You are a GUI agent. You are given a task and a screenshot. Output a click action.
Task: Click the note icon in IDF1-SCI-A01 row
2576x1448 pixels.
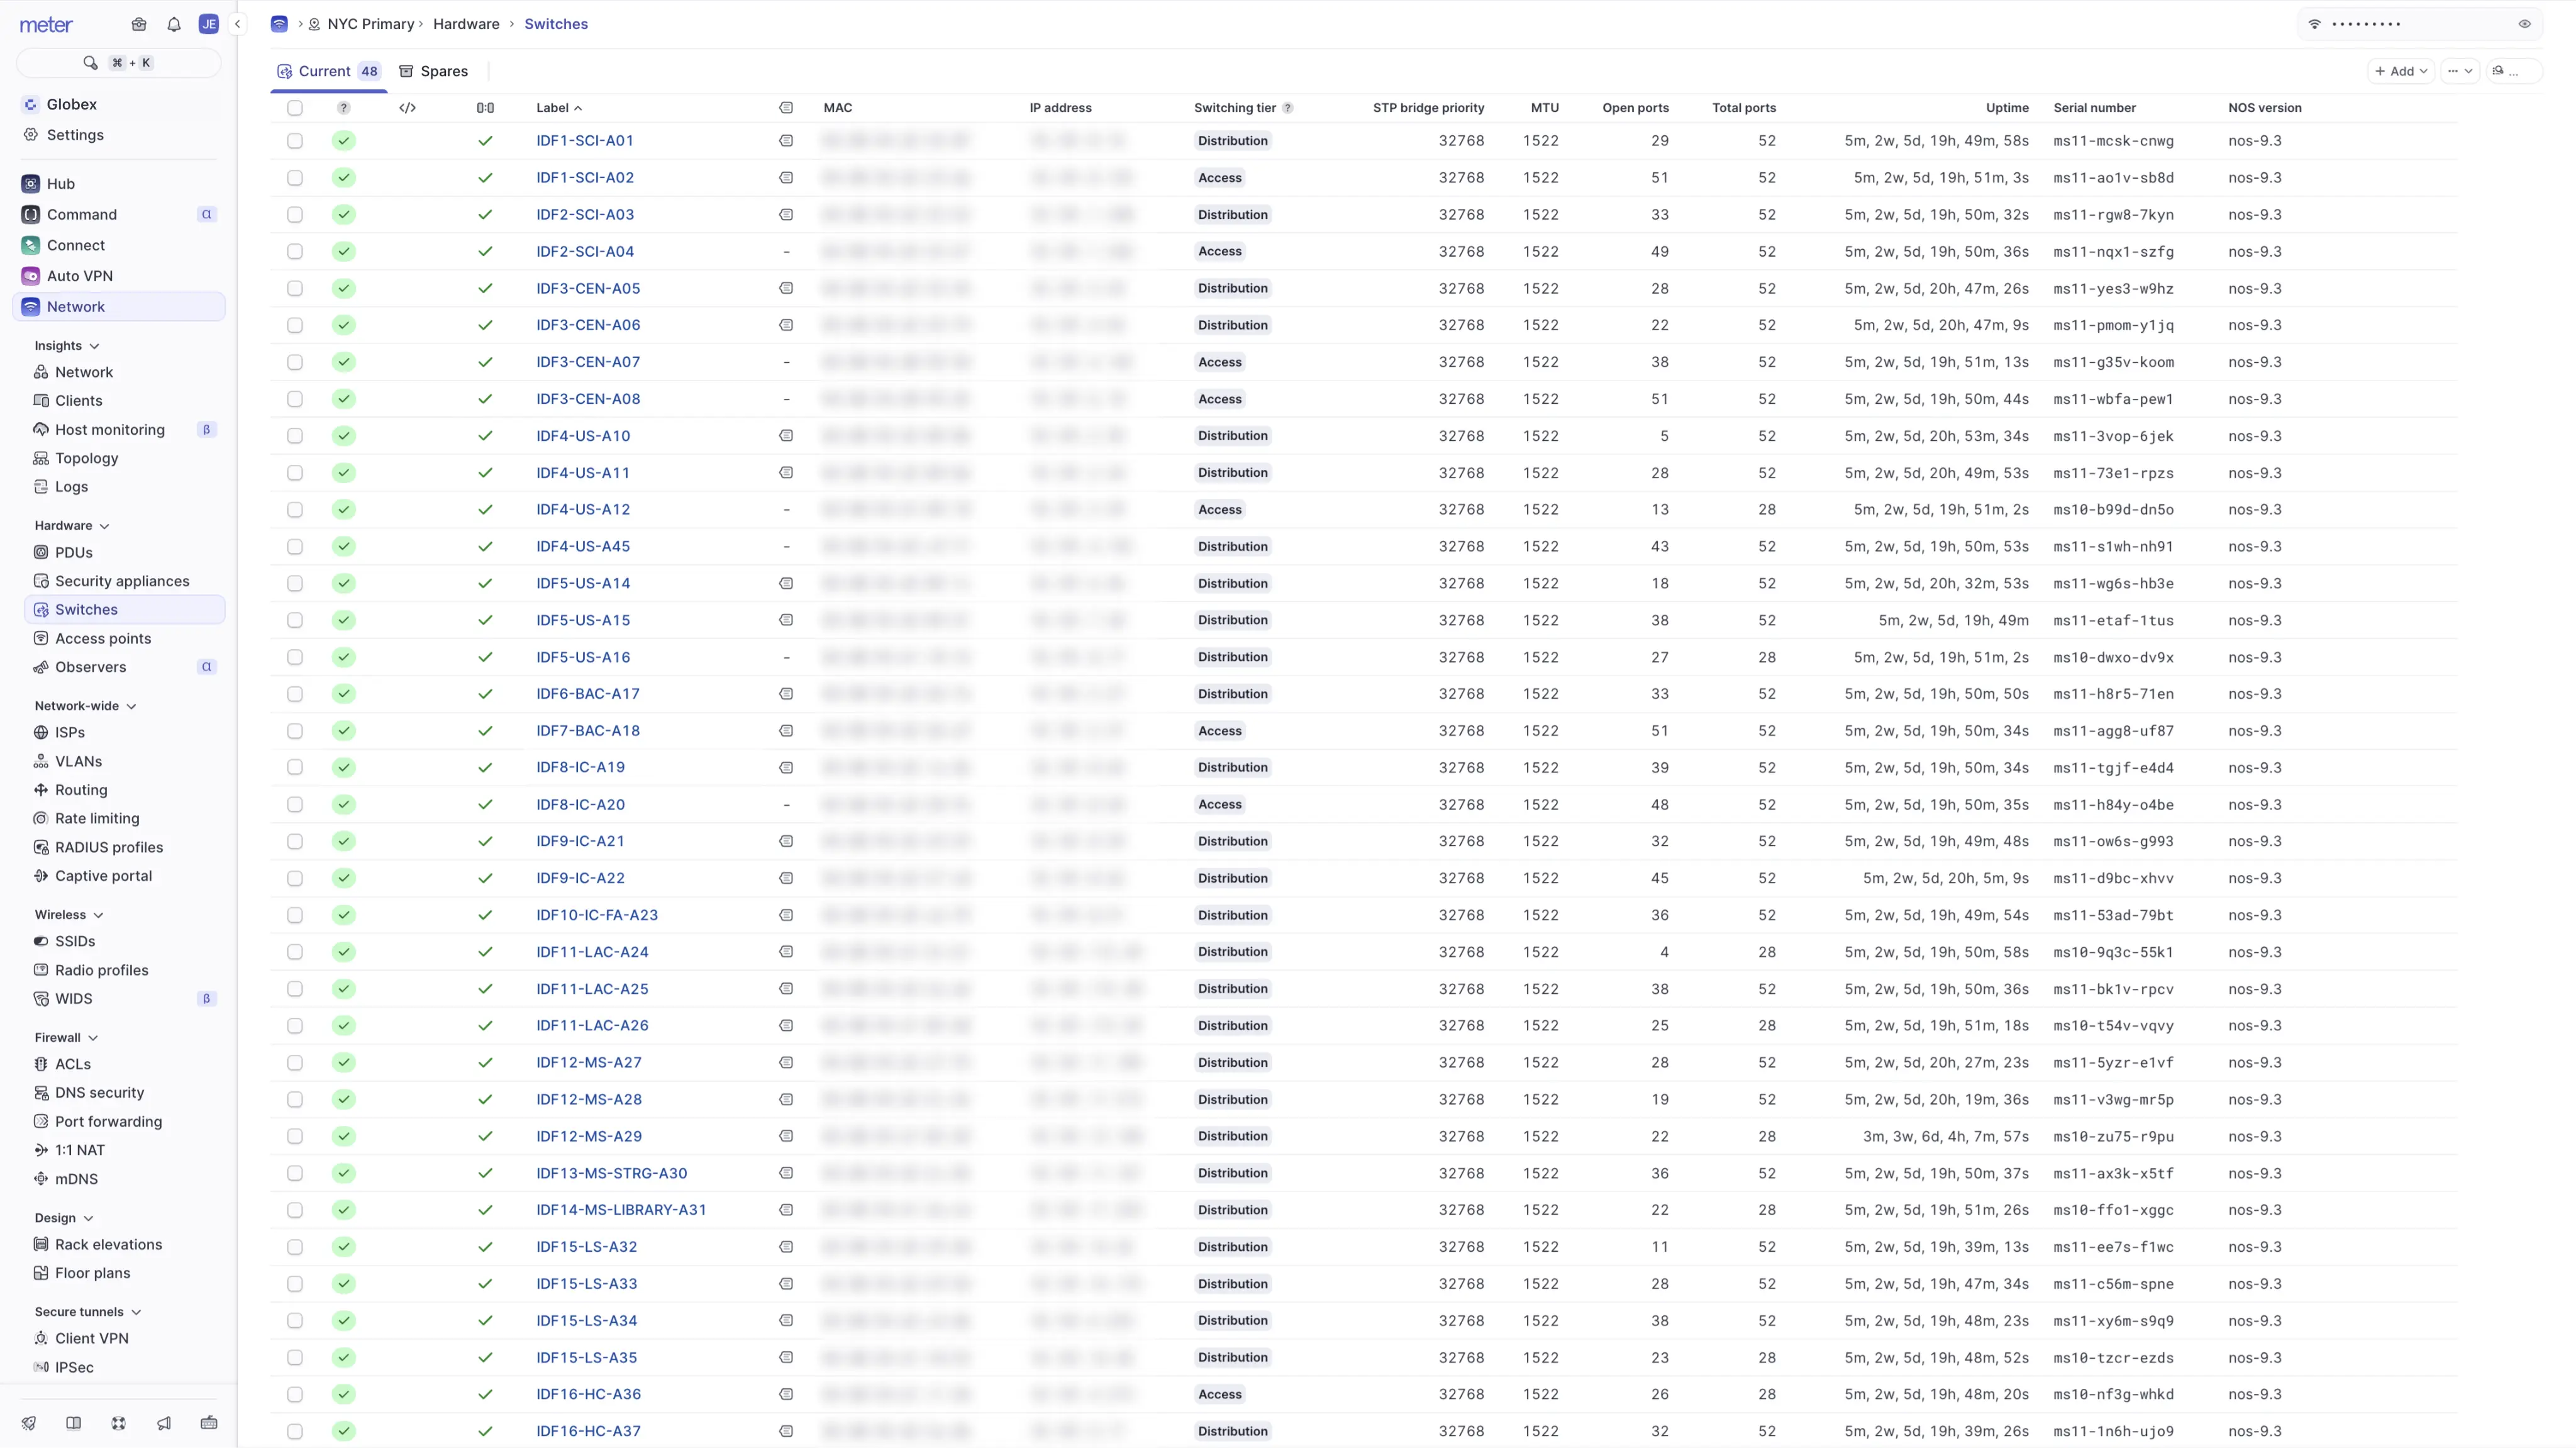tap(786, 141)
